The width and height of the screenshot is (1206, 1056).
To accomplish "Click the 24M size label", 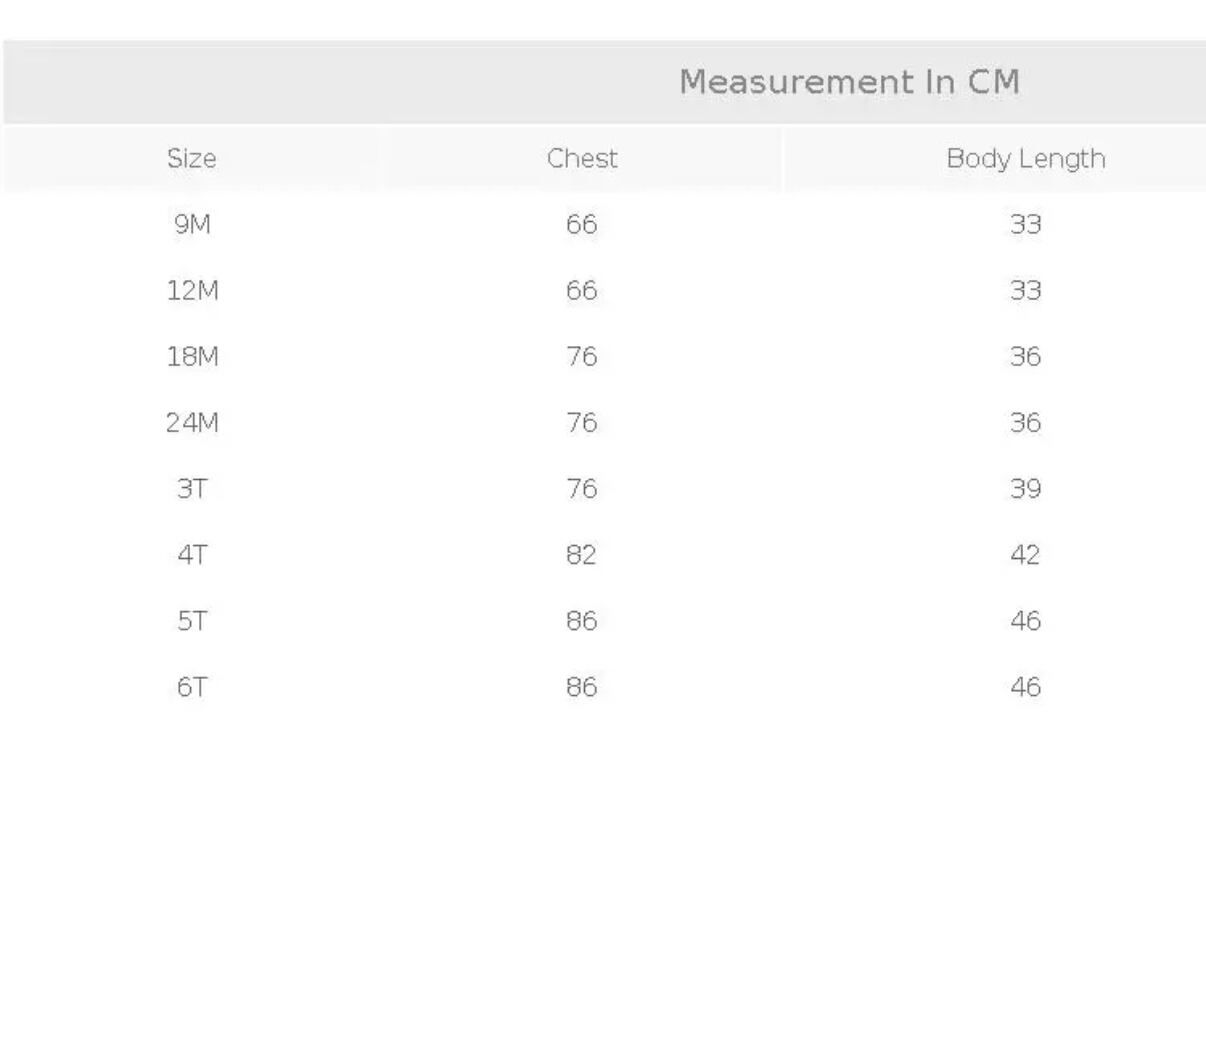I will pyautogui.click(x=192, y=422).
